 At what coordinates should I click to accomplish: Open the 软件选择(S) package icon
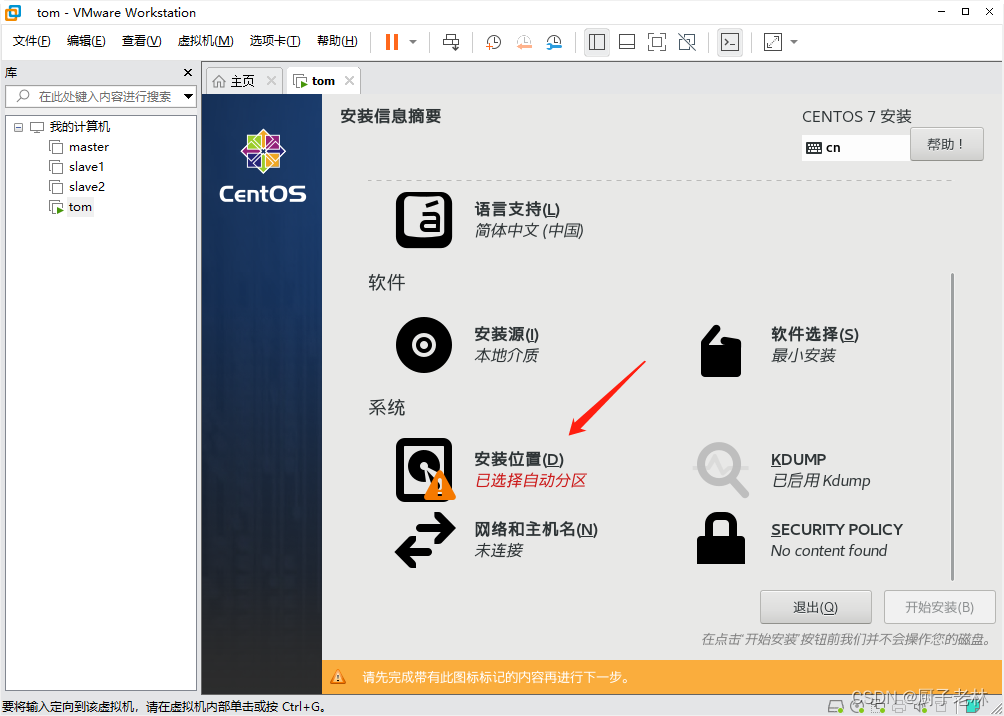point(721,350)
